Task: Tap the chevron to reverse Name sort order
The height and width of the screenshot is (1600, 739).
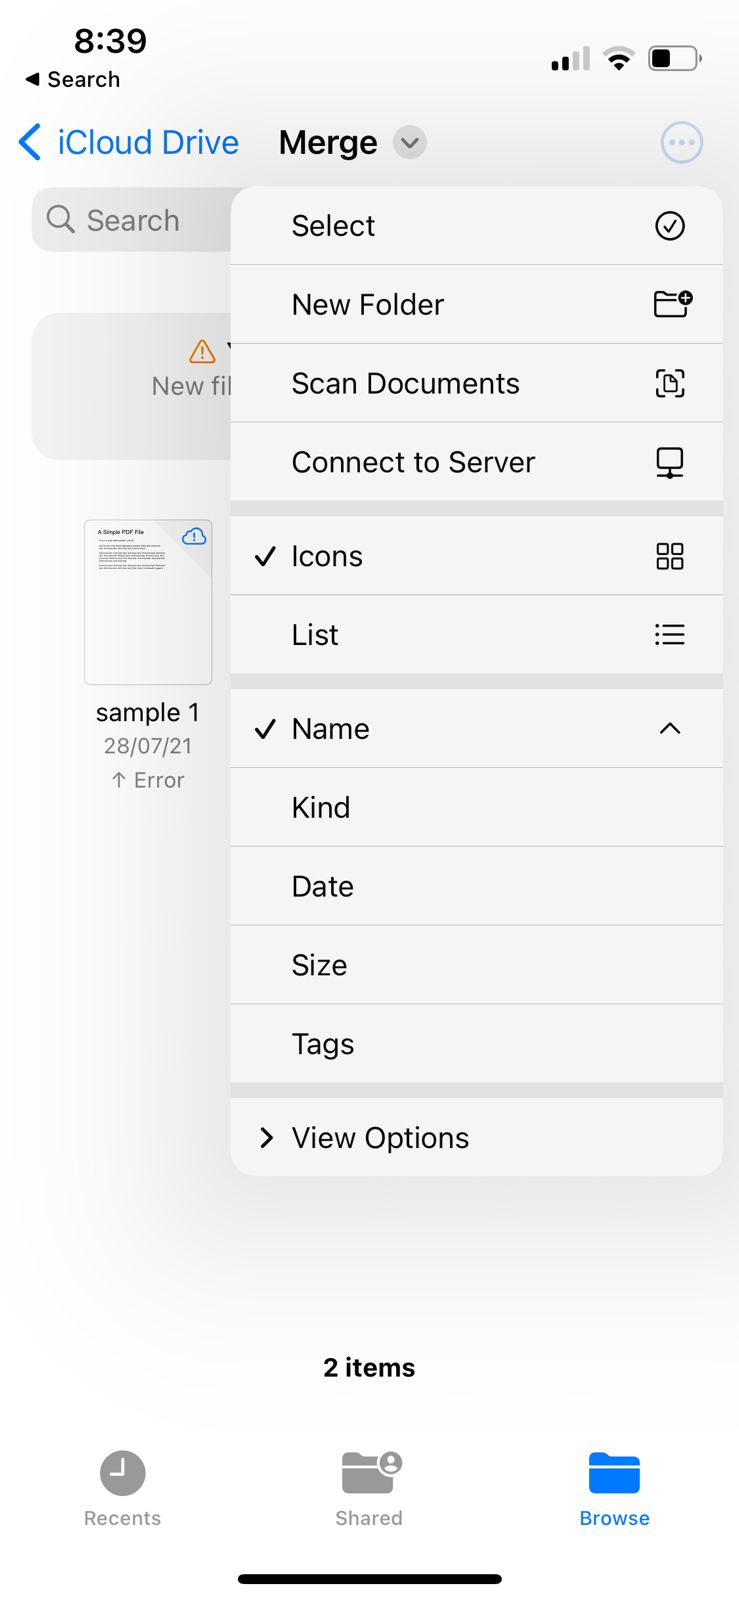Action: click(669, 729)
